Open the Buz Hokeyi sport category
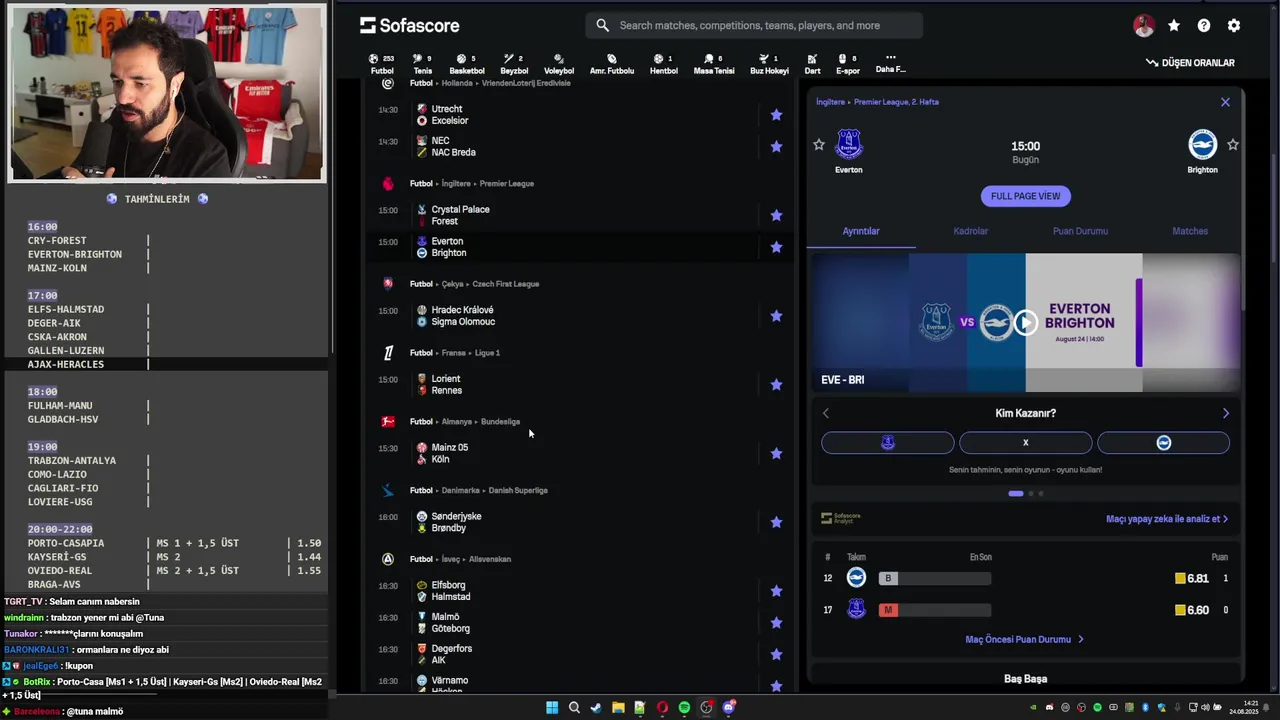Viewport: 1280px width, 720px height. coord(770,64)
